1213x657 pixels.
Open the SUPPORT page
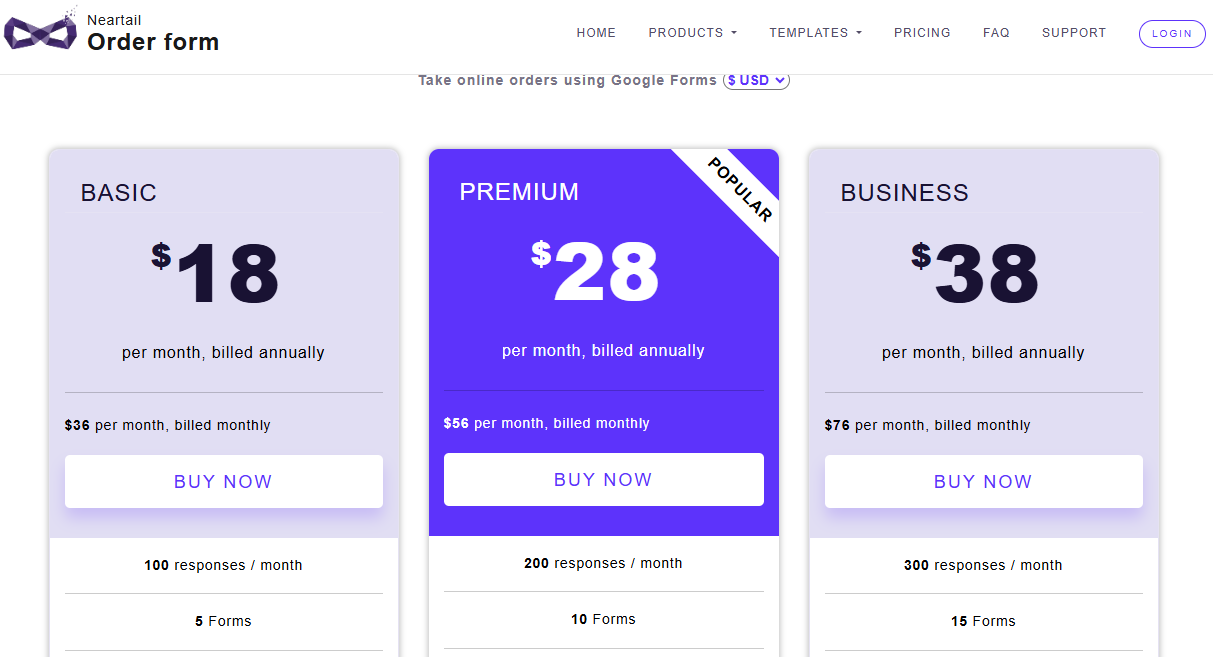click(x=1074, y=33)
